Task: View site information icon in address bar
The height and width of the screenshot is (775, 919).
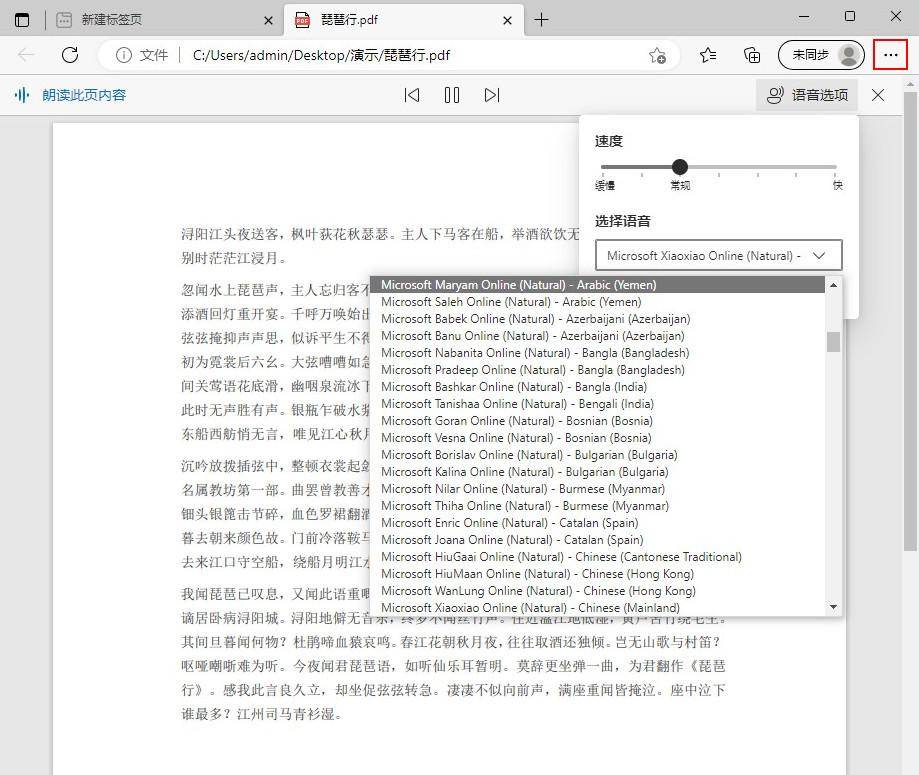Action: pos(124,55)
